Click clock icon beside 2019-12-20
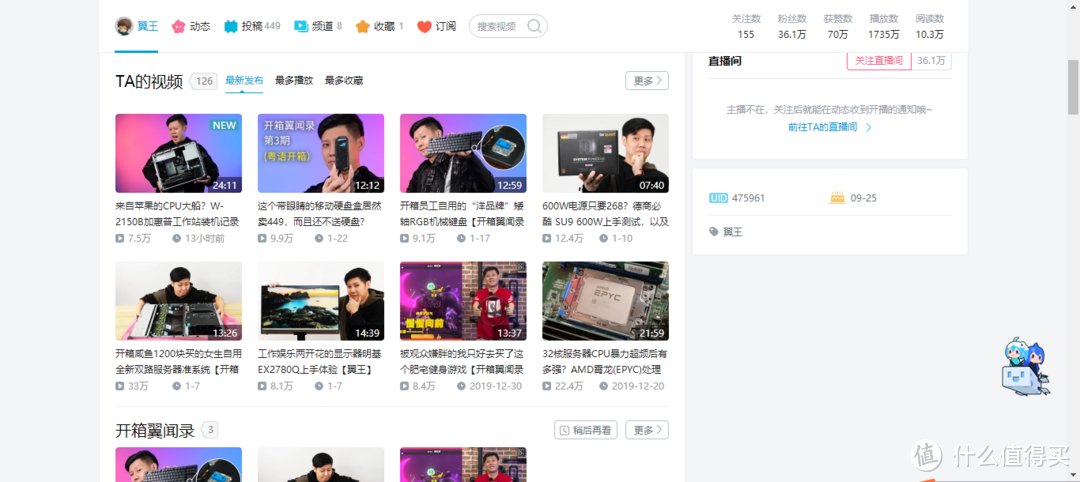 (x=604, y=386)
